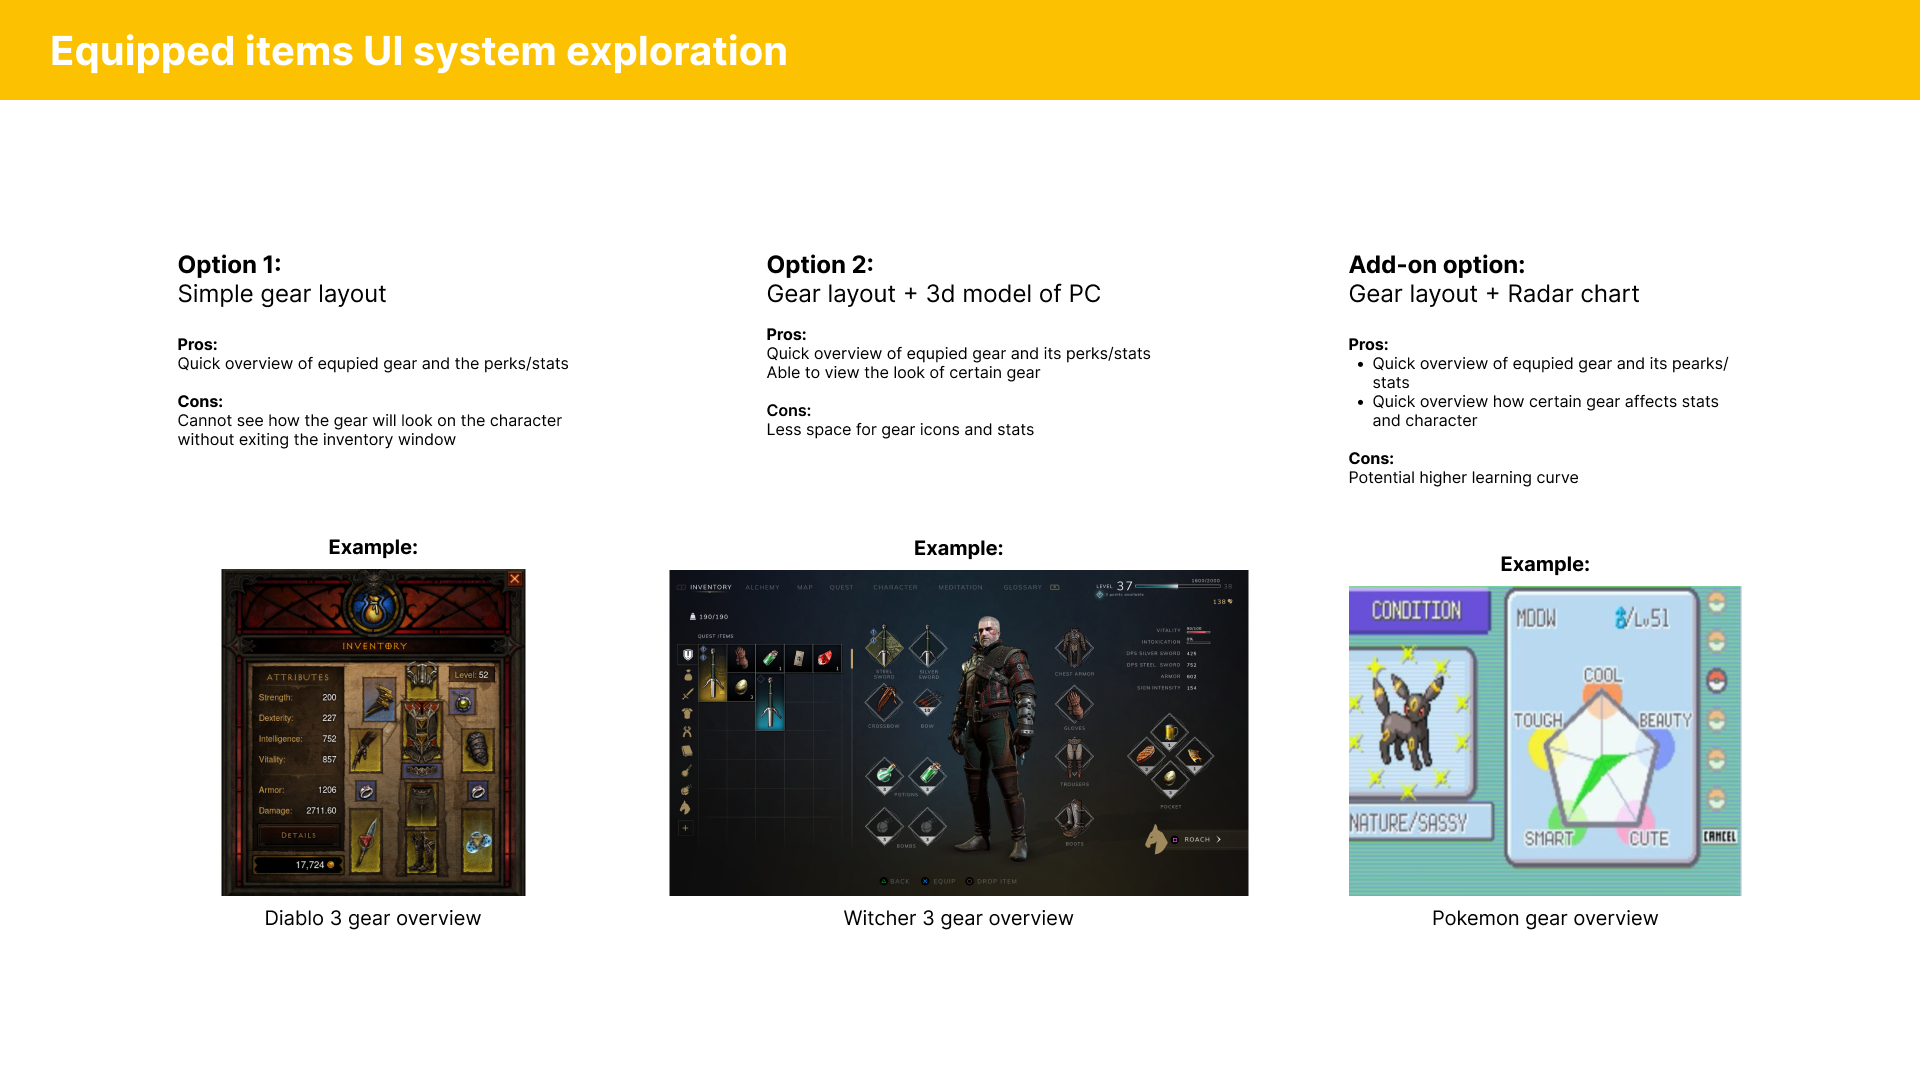
Task: Click the Umbreon sprite in the Condition panel
Action: point(1408,722)
